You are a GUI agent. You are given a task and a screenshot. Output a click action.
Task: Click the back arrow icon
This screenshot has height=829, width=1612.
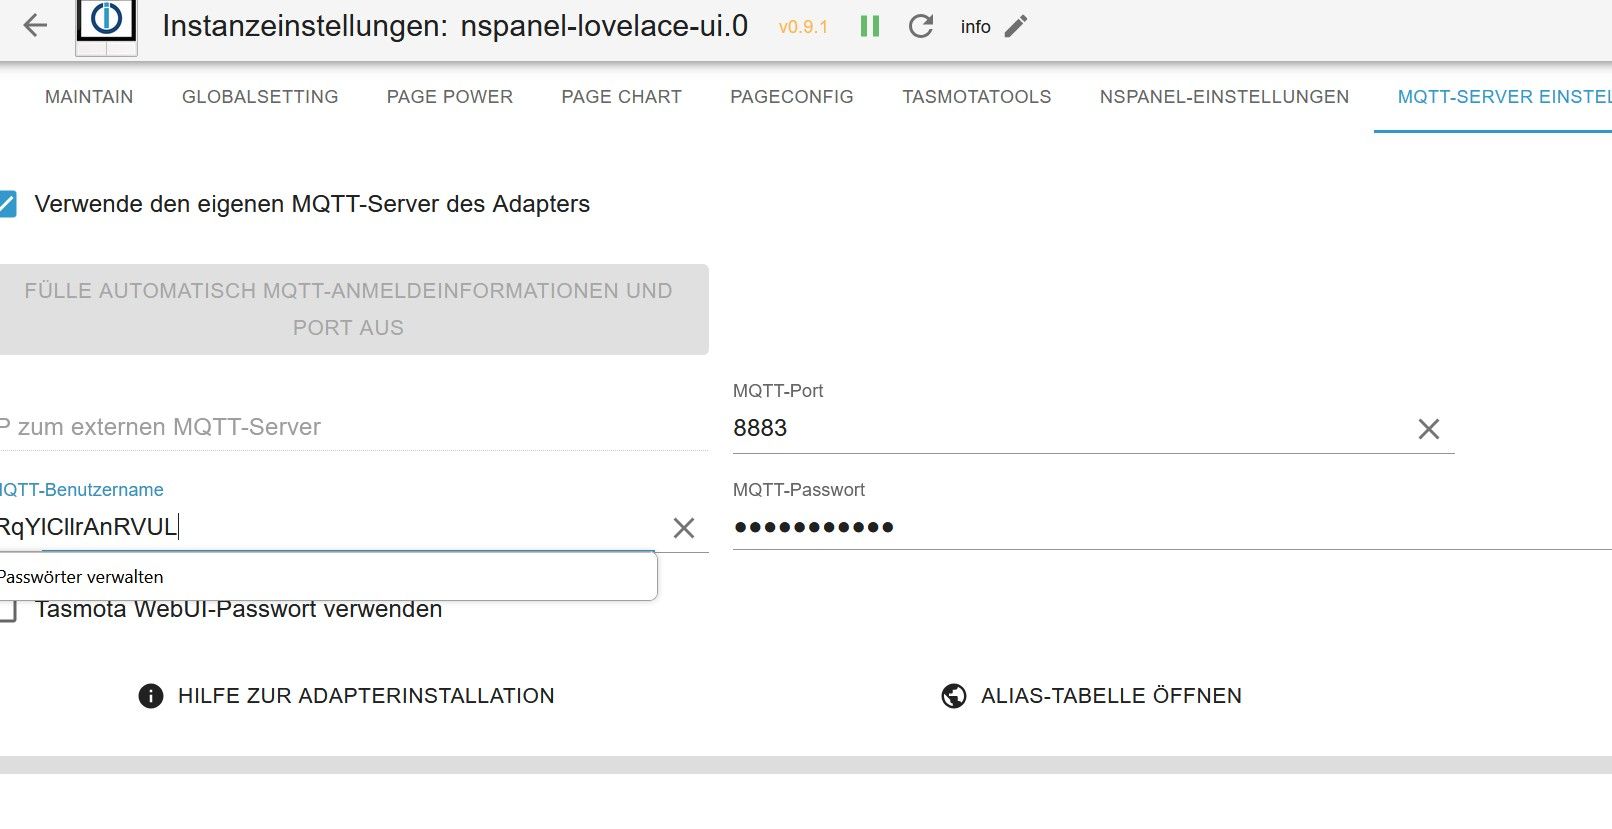(35, 26)
